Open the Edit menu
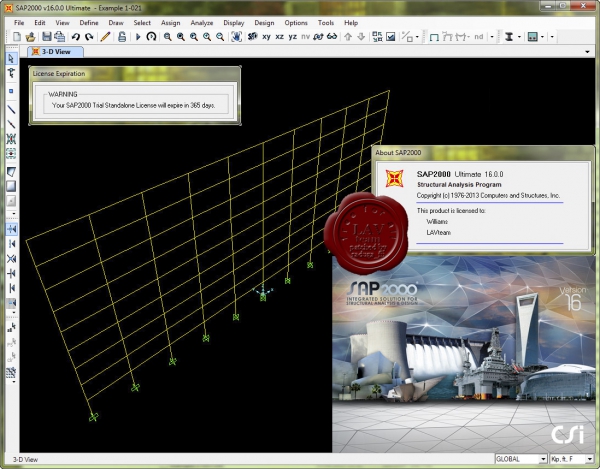600x469 pixels. point(40,23)
